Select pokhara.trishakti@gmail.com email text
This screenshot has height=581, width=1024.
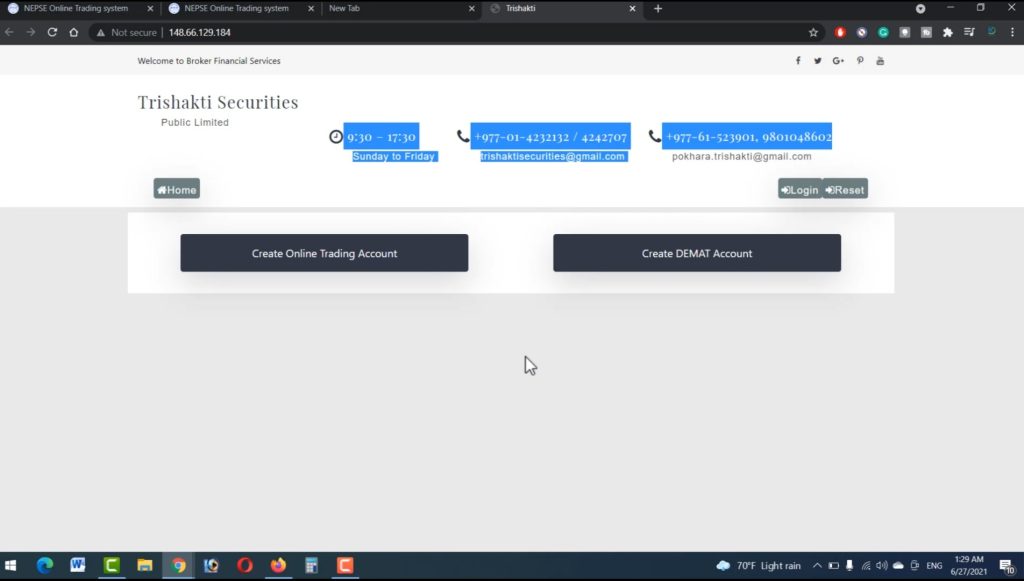click(742, 157)
